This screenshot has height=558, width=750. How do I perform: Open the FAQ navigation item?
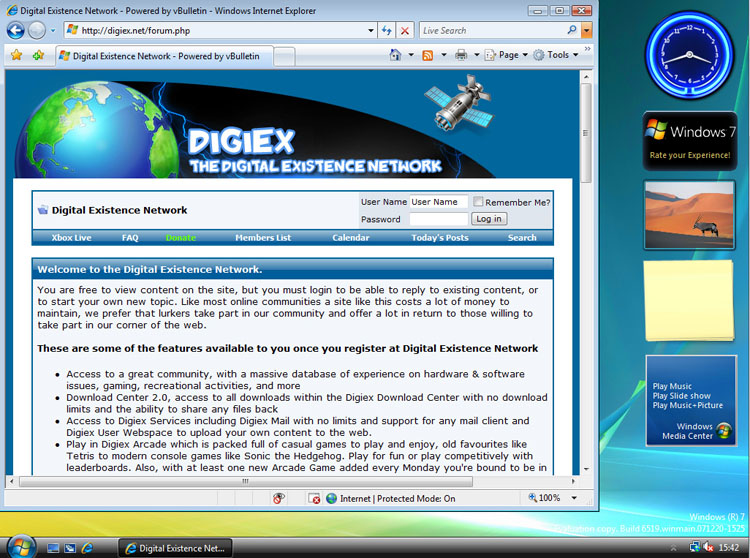(130, 238)
